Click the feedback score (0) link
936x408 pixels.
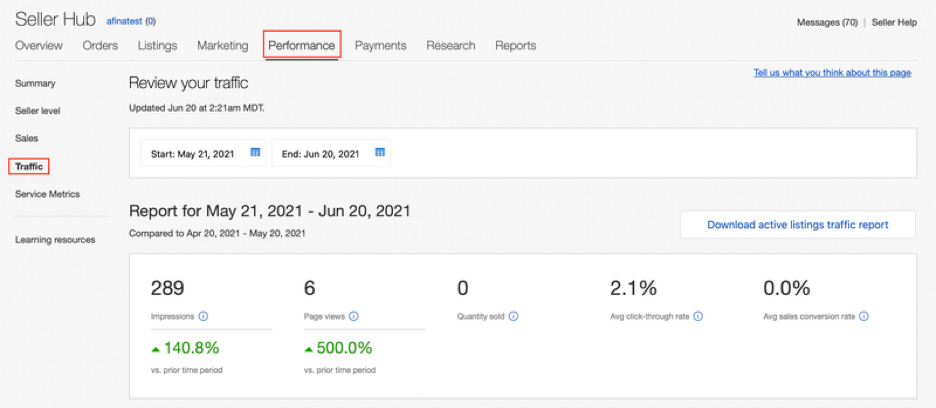150,21
